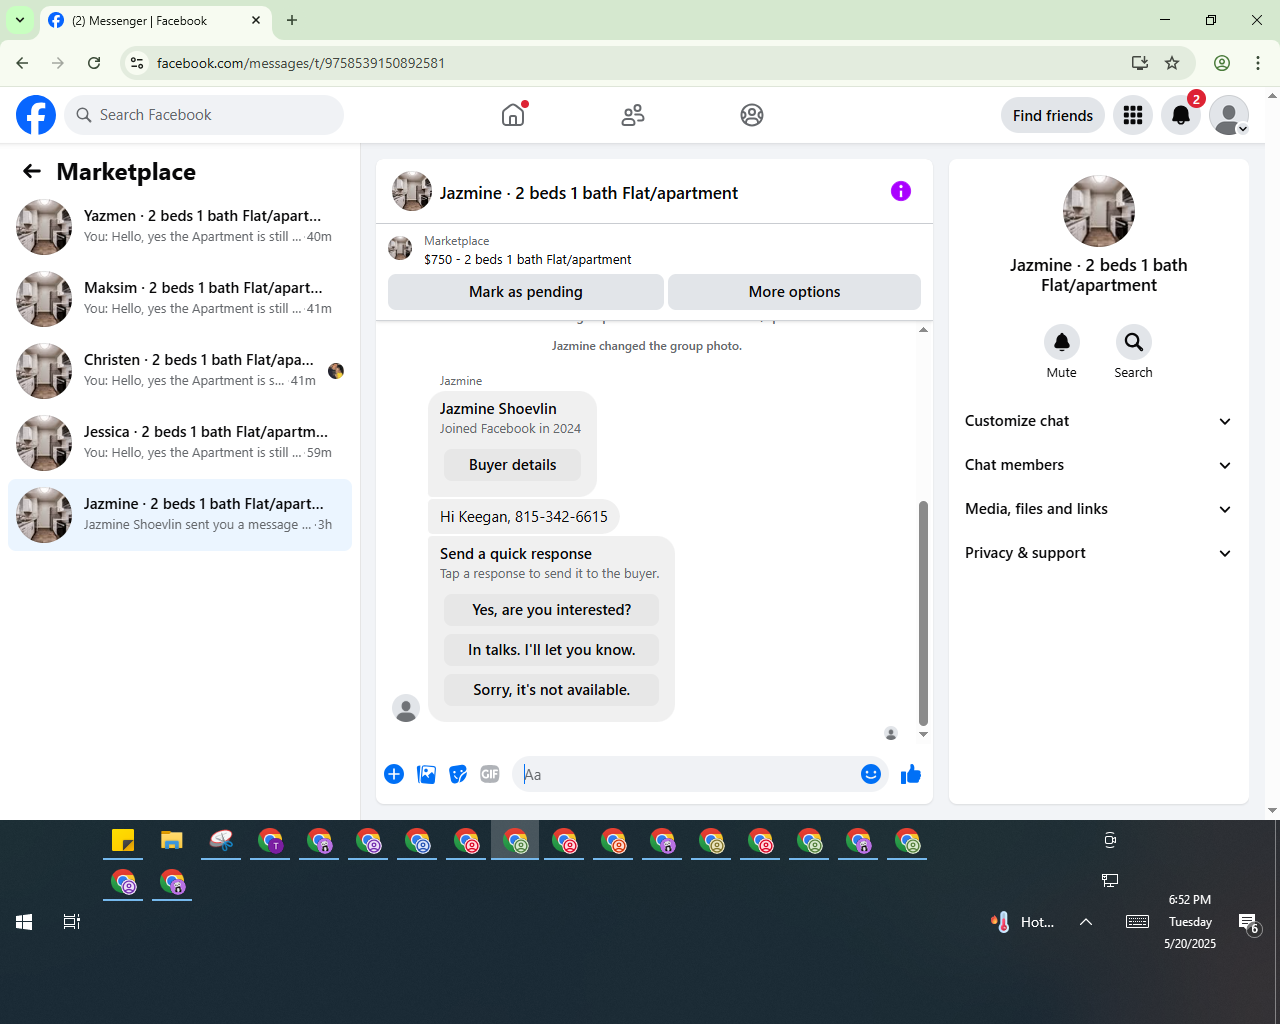Click the browser address bar URL
Screen dimensions: 1280x1024
pos(301,63)
